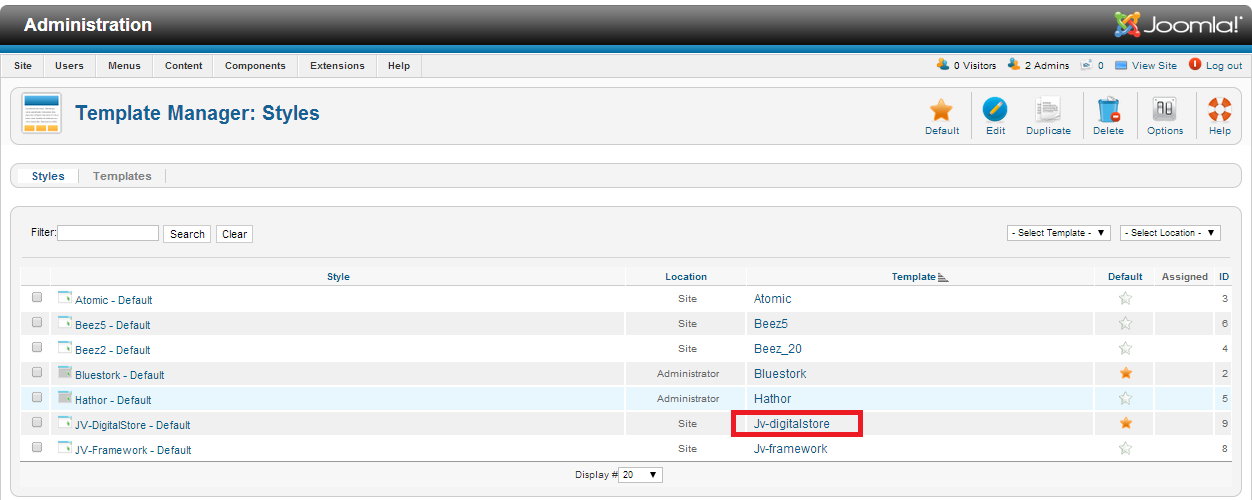Click the Joomla! logo
The height and width of the screenshot is (500, 1252).
click(x=1178, y=25)
